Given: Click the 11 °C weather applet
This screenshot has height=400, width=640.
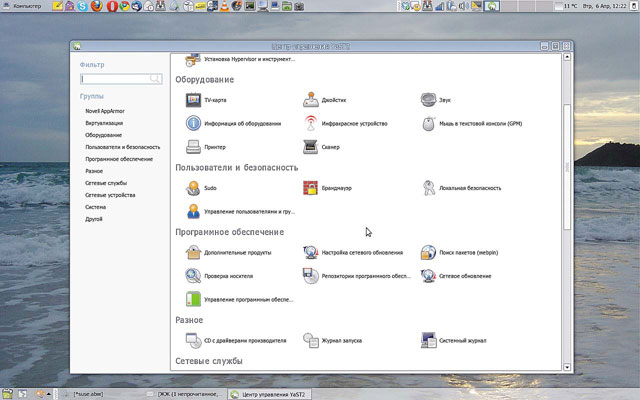Looking at the screenshot, I should coord(567,6).
